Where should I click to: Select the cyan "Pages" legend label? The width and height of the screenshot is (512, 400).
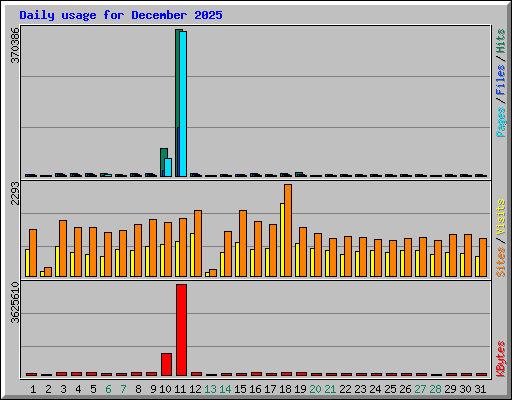[x=501, y=122]
